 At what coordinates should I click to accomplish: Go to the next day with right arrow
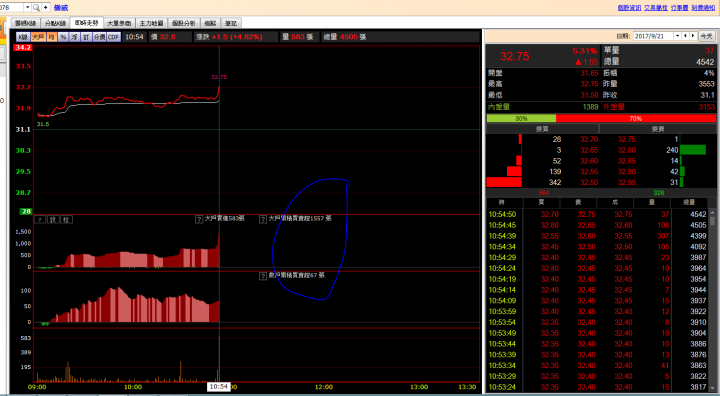tap(693, 36)
